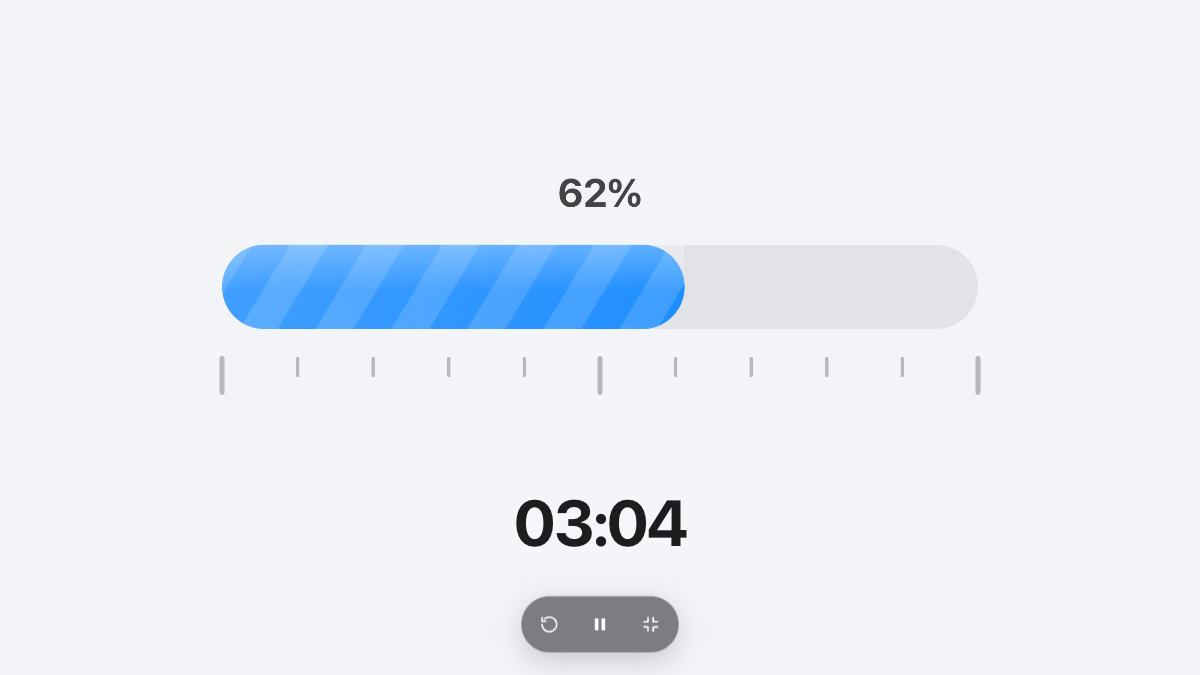
Task: Click the seconds digits 04 in timer
Action: 647,523
